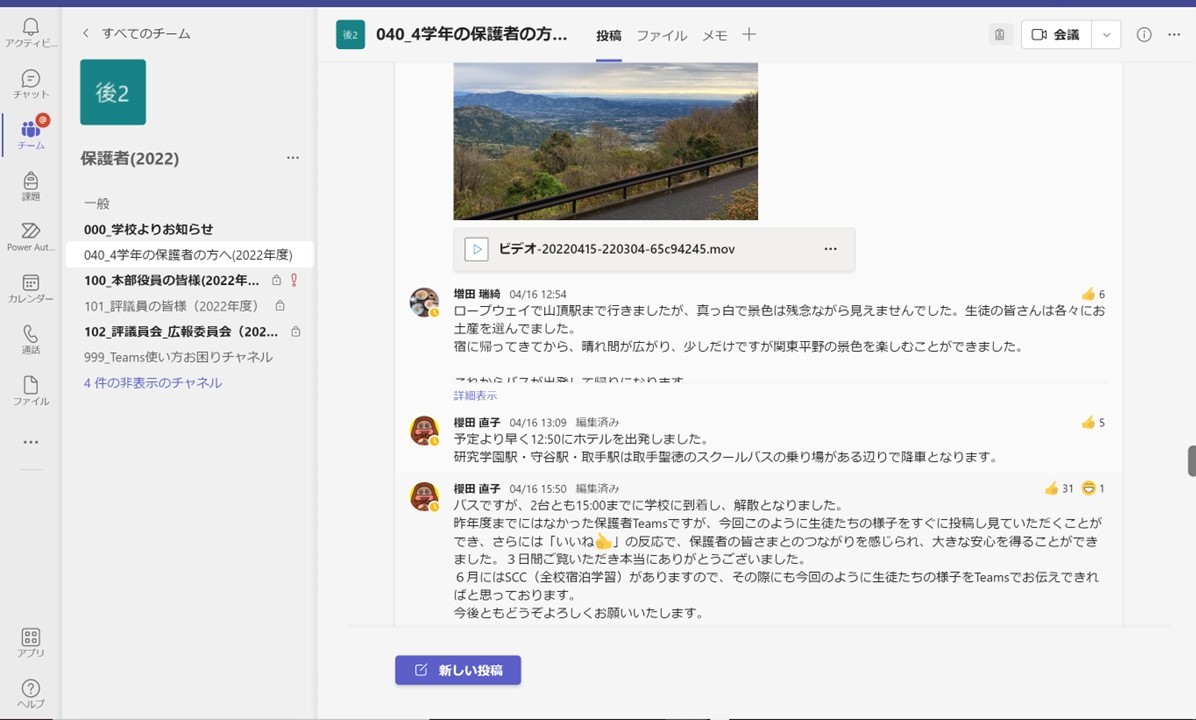Open the Calendar (カレンダー)
The width and height of the screenshot is (1196, 720).
tap(31, 288)
